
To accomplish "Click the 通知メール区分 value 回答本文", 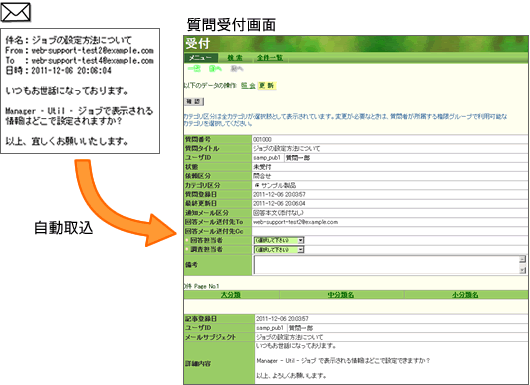I will tap(278, 213).
